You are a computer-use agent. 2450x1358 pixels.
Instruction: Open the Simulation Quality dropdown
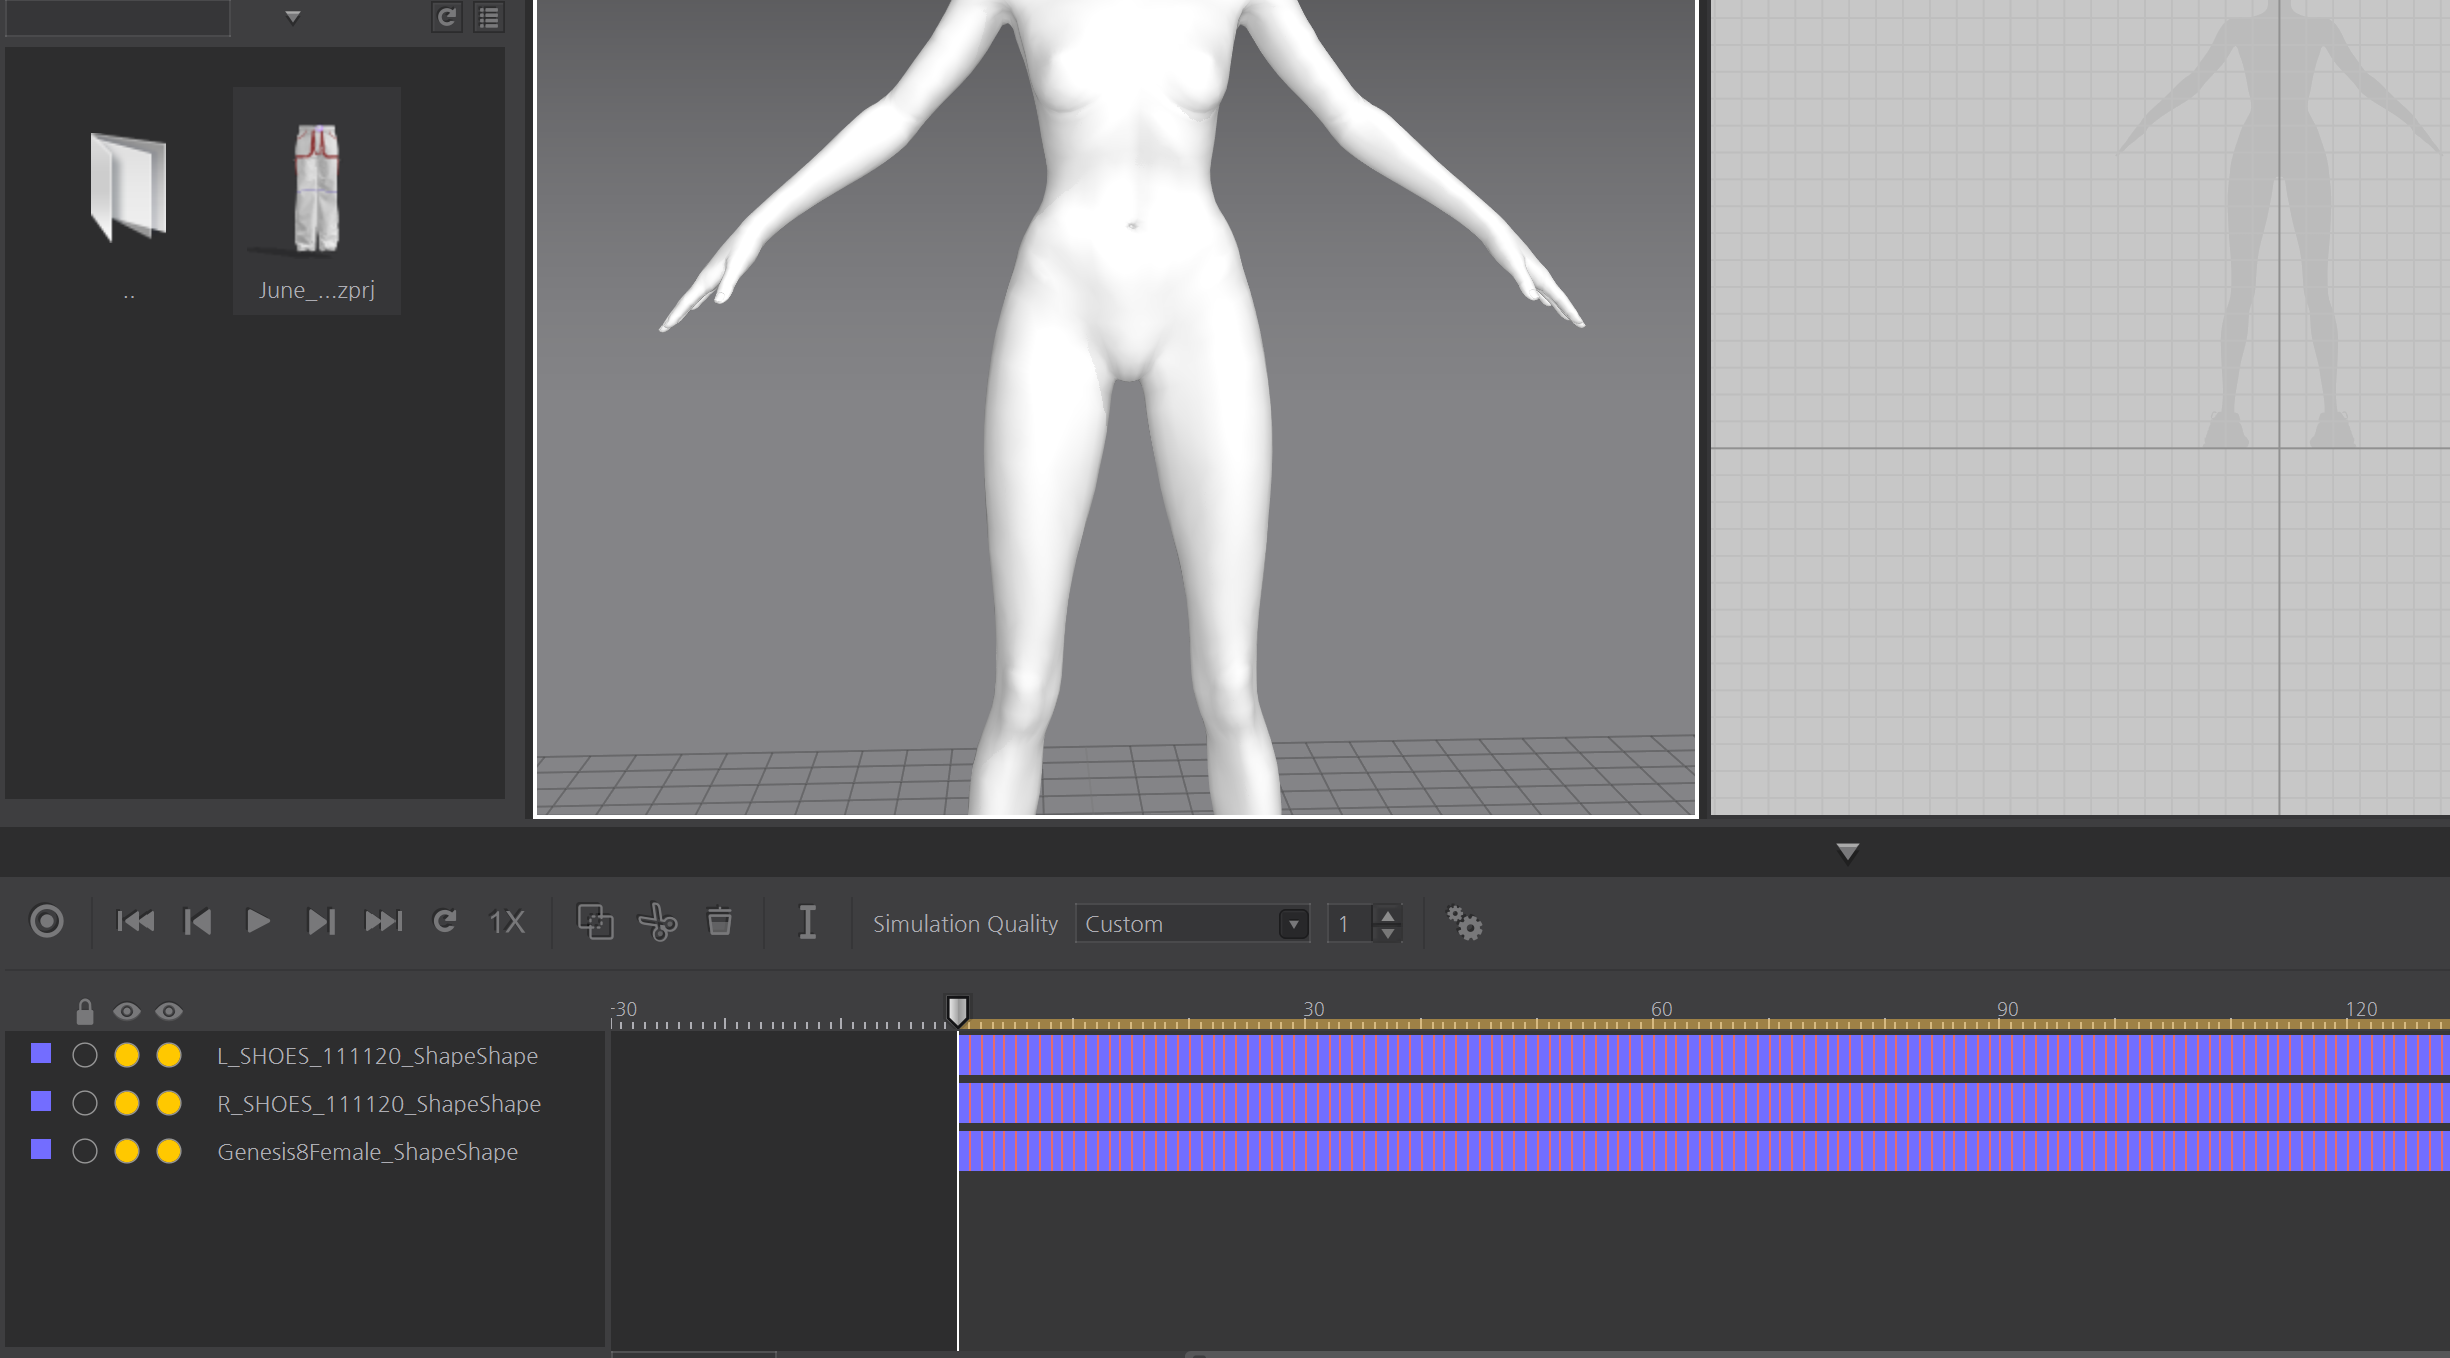1192,924
